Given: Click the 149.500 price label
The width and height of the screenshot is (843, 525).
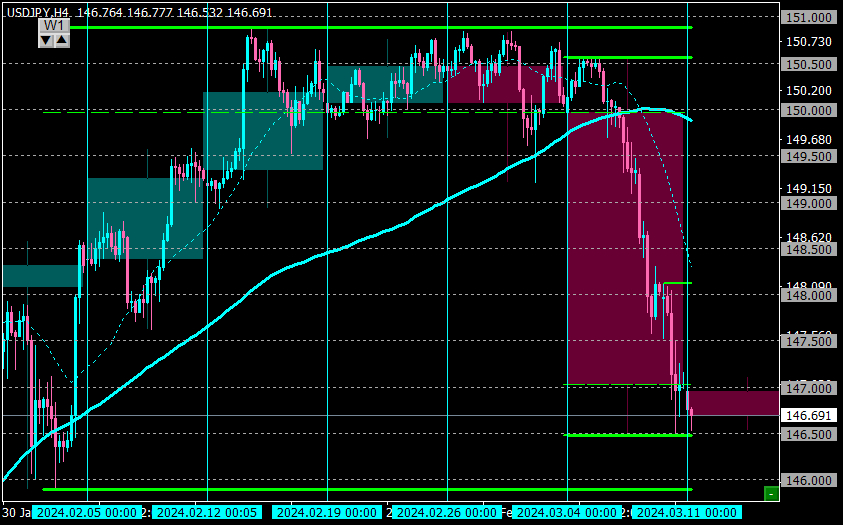Looking at the screenshot, I should click(809, 157).
